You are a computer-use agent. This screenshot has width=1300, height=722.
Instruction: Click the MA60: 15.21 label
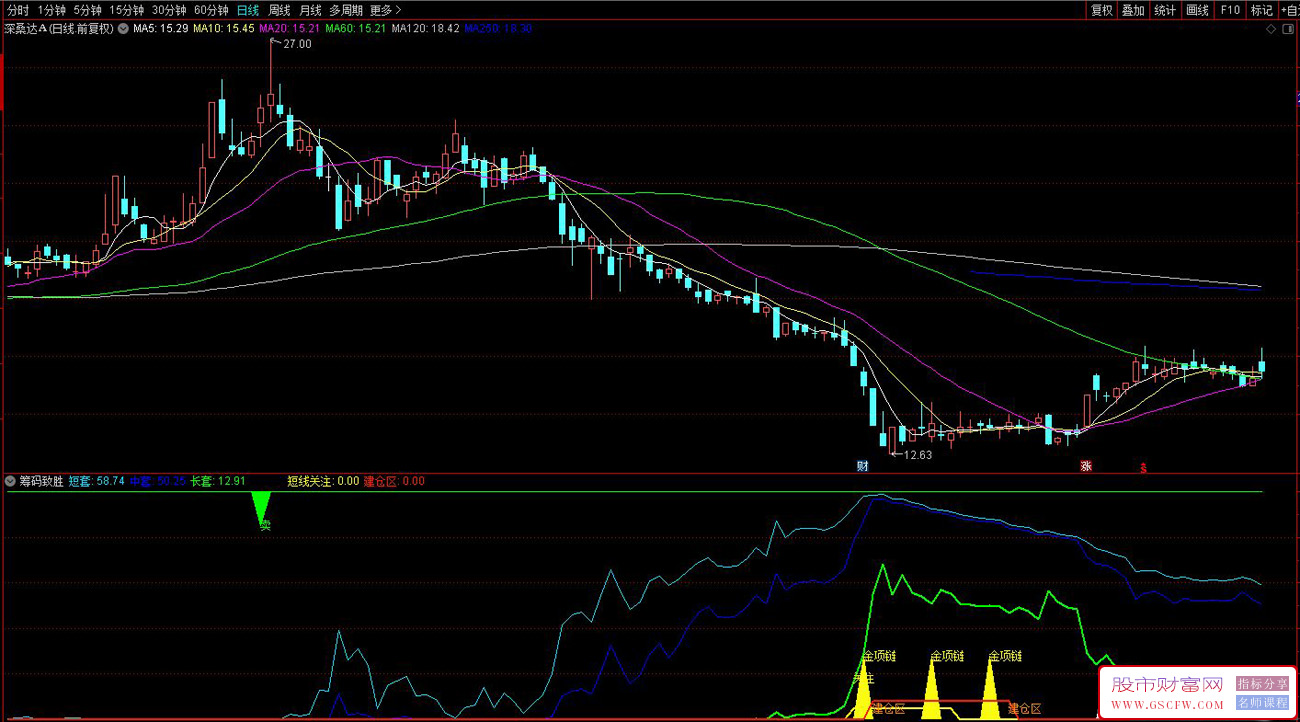click(356, 29)
